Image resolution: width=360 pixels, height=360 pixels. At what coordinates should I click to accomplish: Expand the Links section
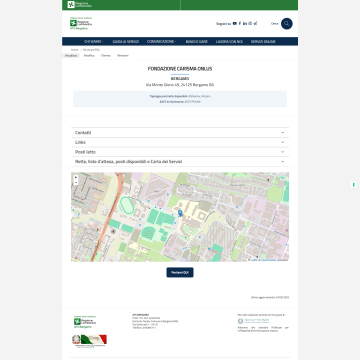[180, 142]
